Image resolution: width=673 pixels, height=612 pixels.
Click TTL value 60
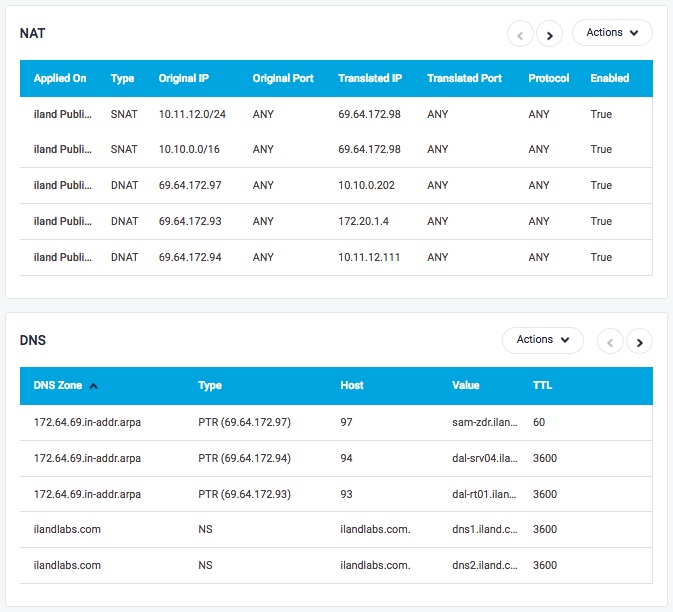click(x=539, y=422)
